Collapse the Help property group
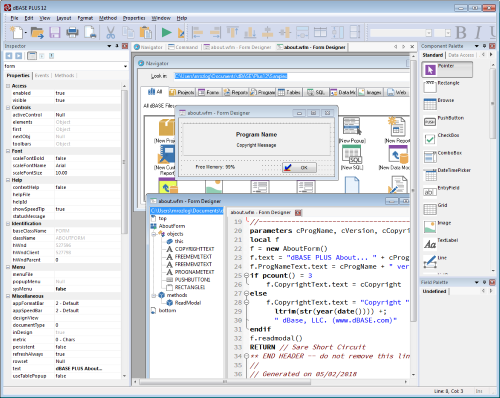The height and width of the screenshot is (398, 500). [8, 180]
